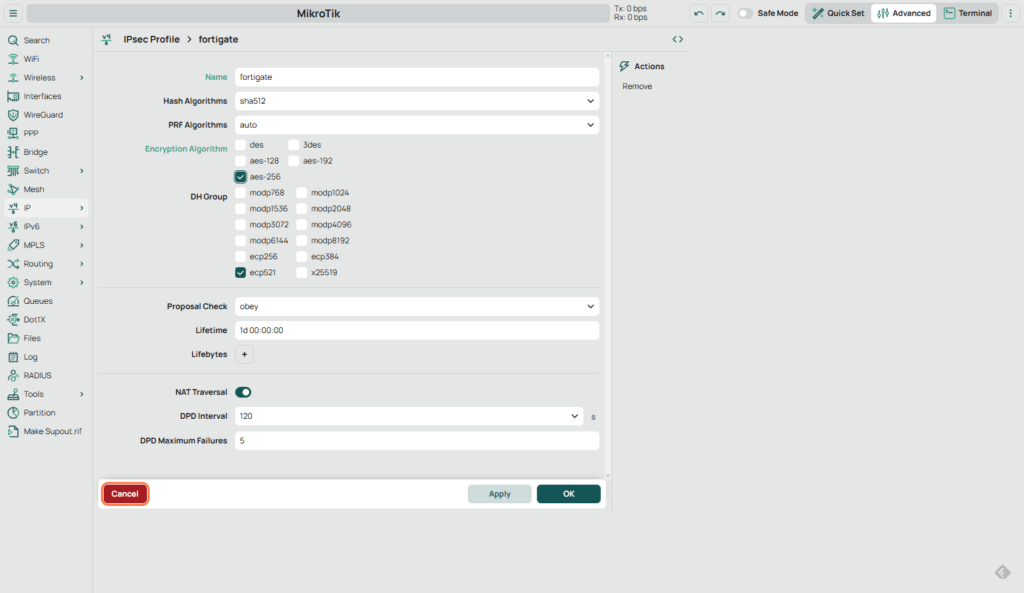This screenshot has height=593, width=1024.
Task: Expand the Switch submenu
Action: point(82,170)
